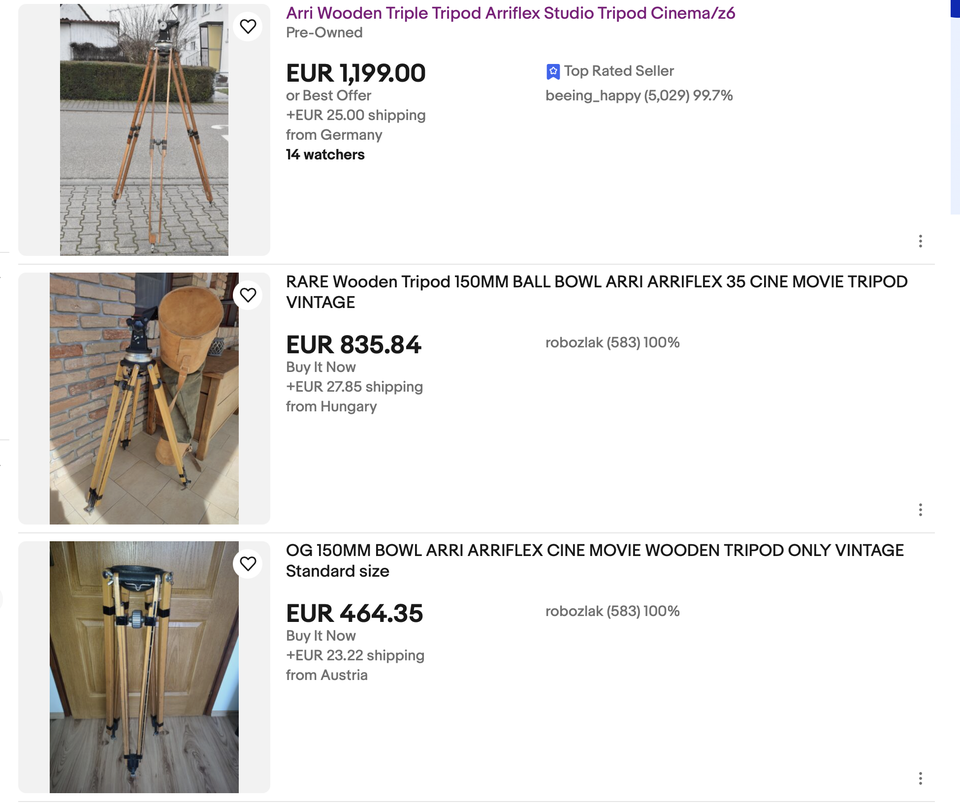Viewport: 960px width, 803px height.
Task: Open Arri Wooden Triple Tripod listing title
Action: pos(510,14)
